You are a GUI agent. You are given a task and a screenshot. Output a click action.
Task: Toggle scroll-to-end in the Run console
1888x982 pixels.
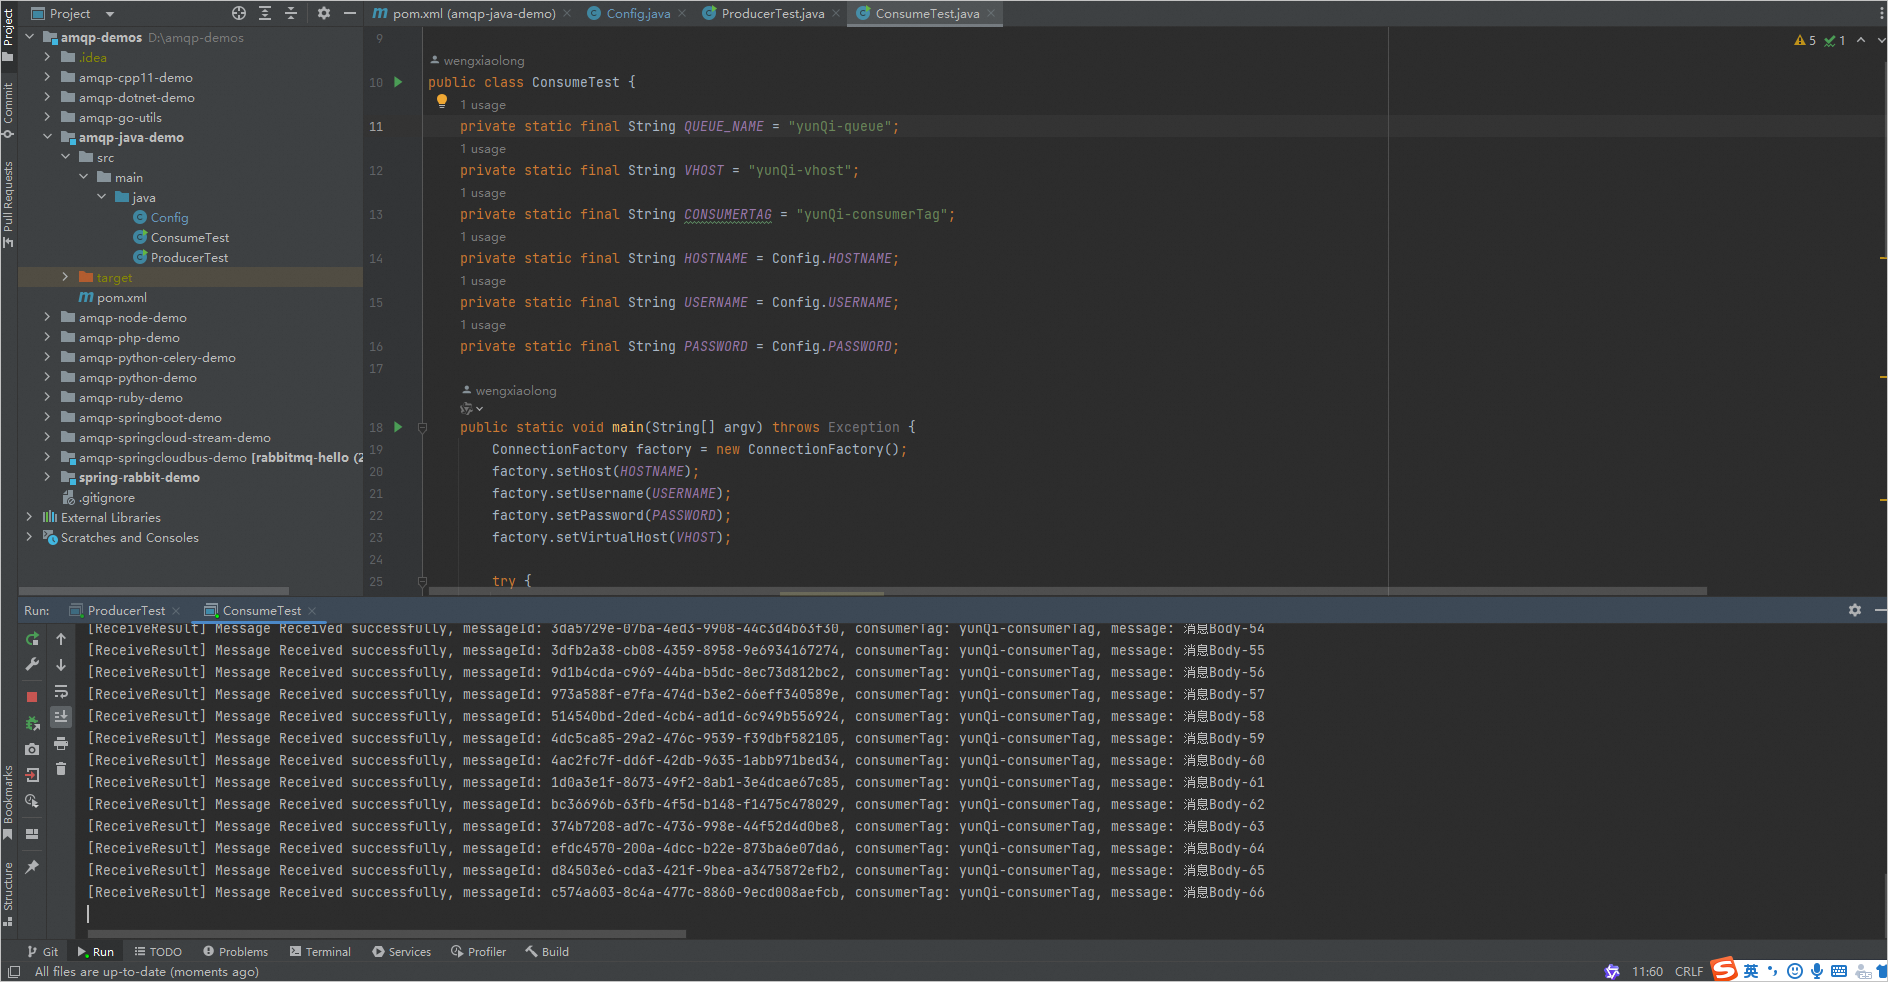61,717
